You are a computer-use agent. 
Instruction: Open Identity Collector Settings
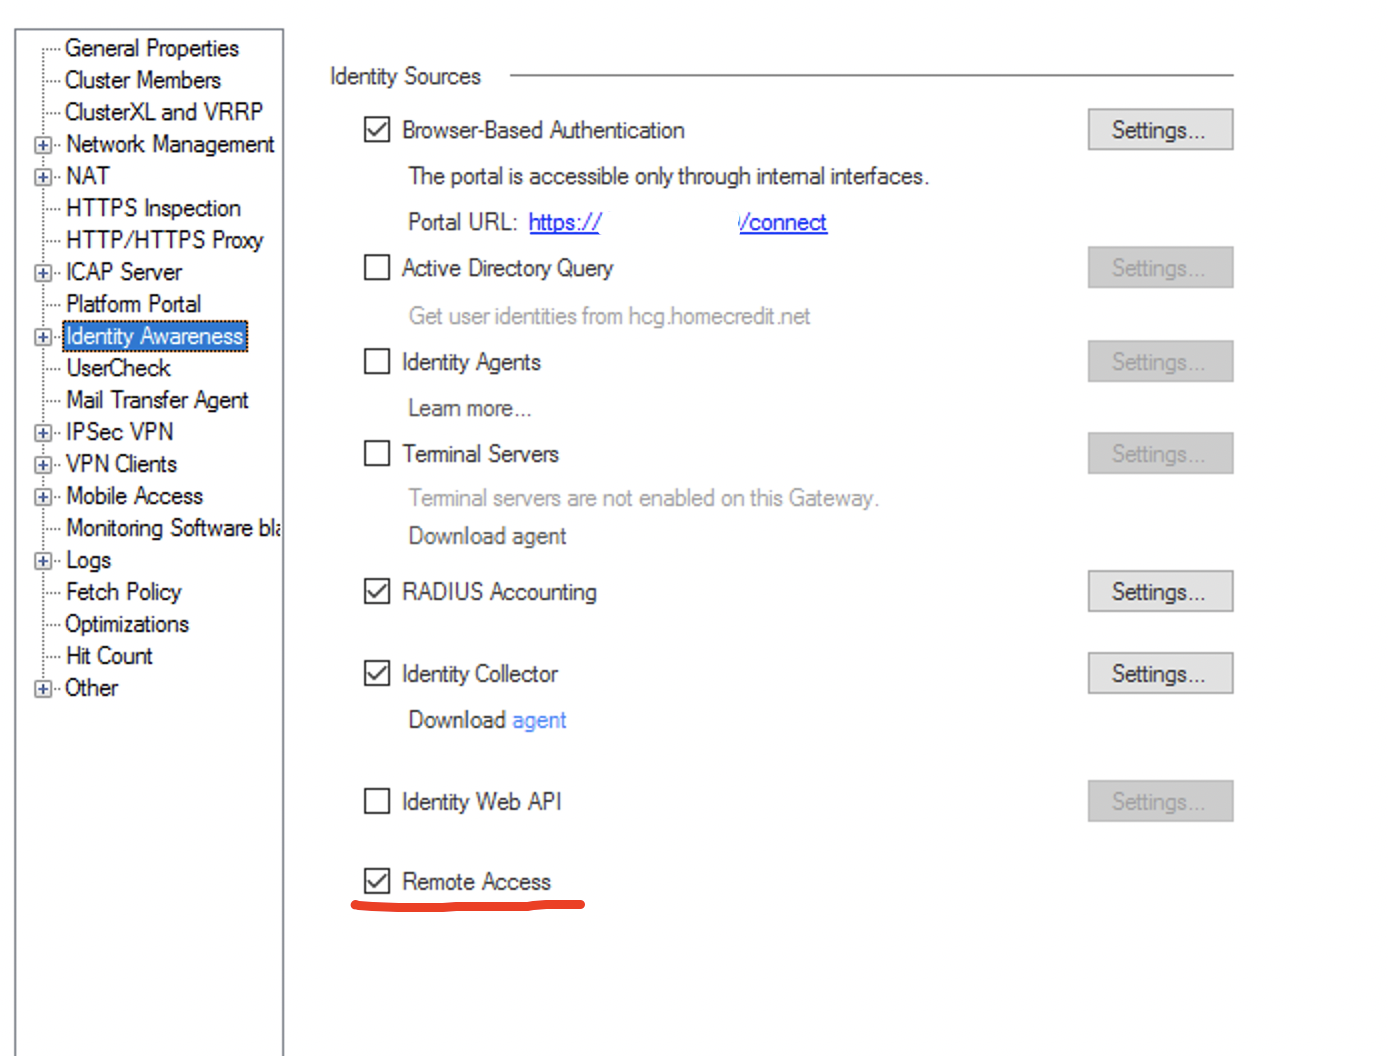(1159, 673)
